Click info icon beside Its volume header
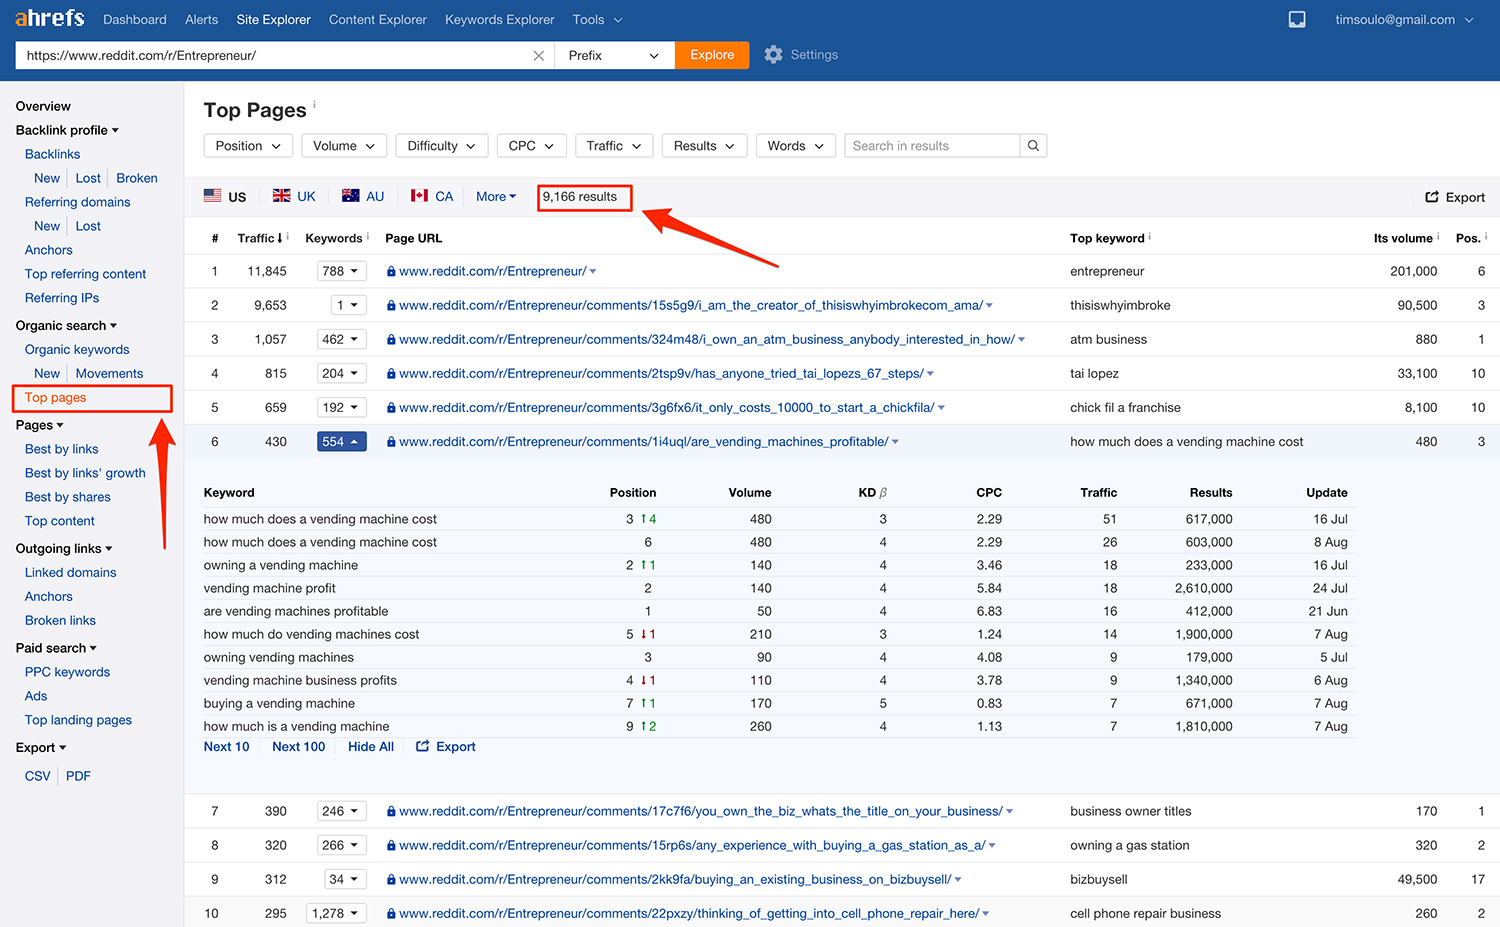 [x=1438, y=236]
